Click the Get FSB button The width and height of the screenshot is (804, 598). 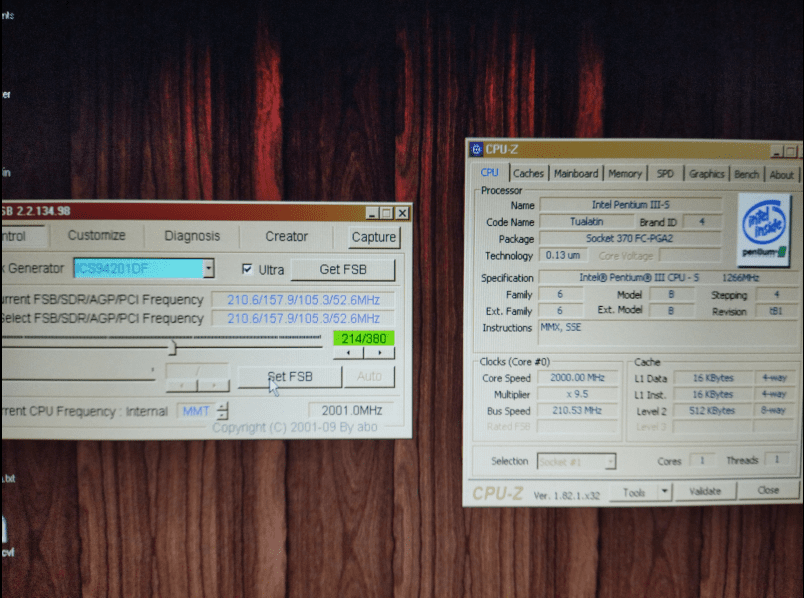343,270
